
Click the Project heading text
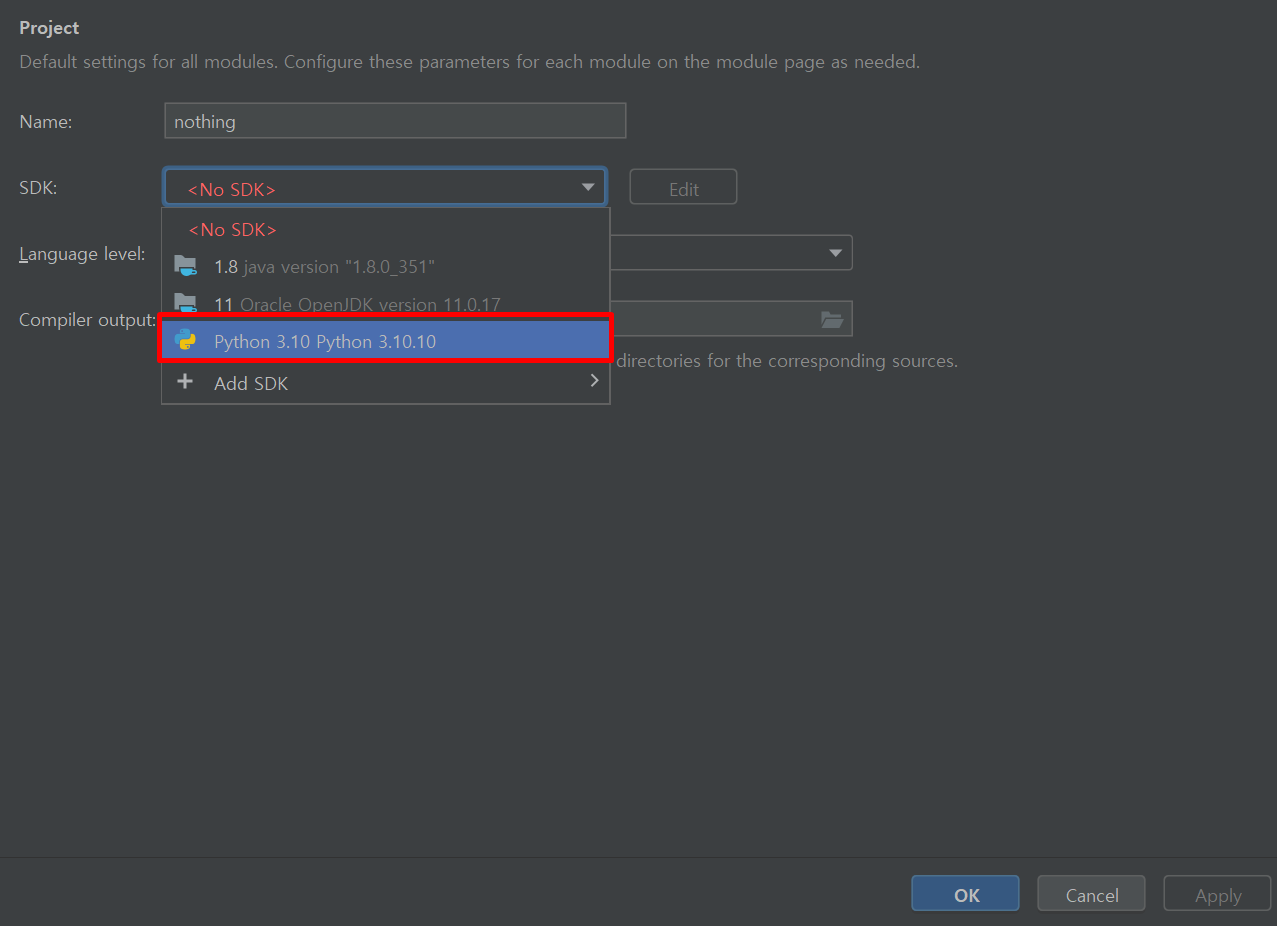(49, 28)
